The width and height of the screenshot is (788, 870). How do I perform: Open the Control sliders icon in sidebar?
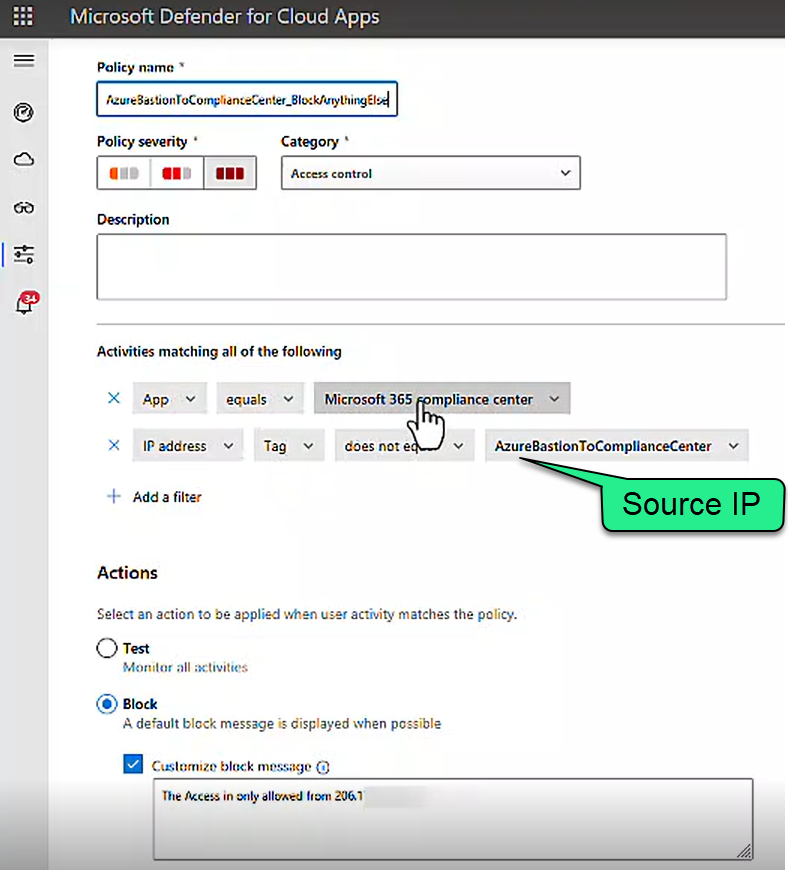tap(24, 254)
